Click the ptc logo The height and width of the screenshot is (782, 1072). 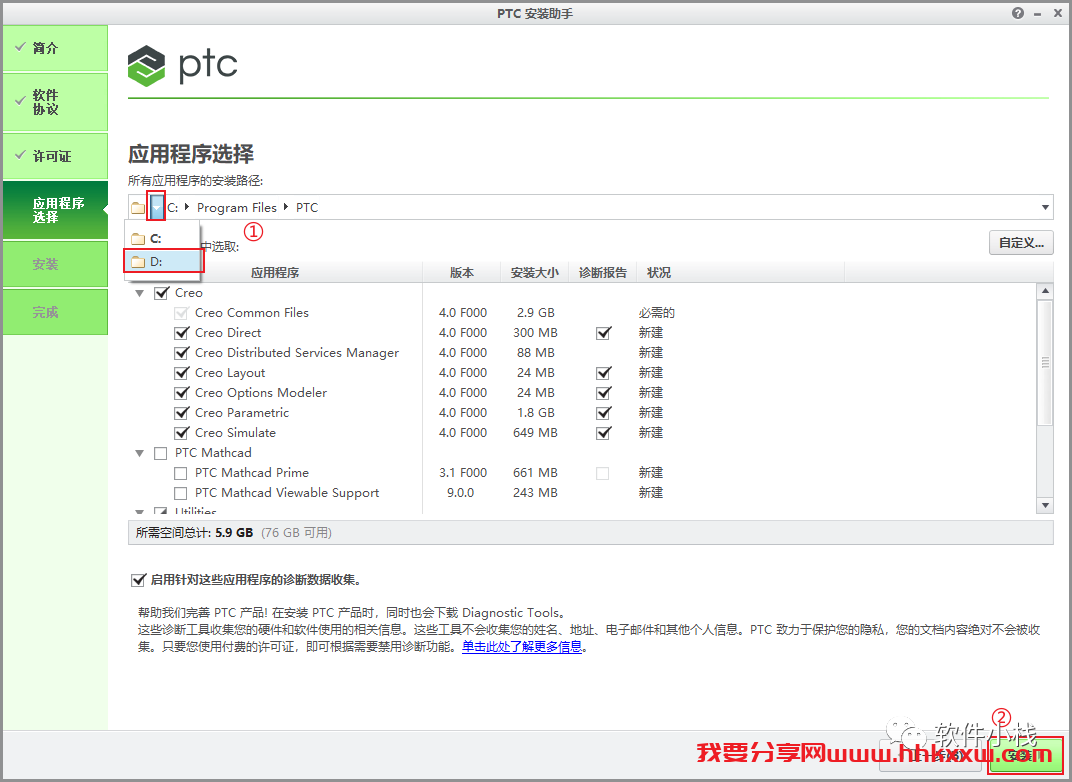[x=183, y=66]
